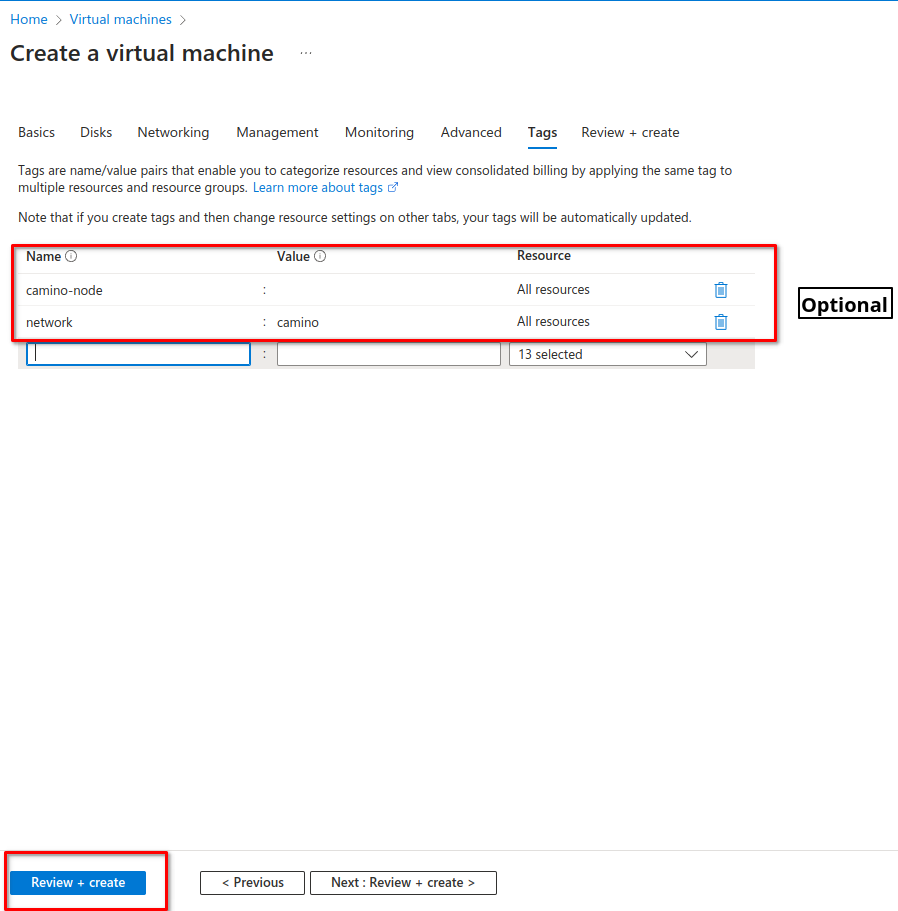Delete the camino-node tag with trash icon
The height and width of the screenshot is (911, 898).
[x=720, y=290]
